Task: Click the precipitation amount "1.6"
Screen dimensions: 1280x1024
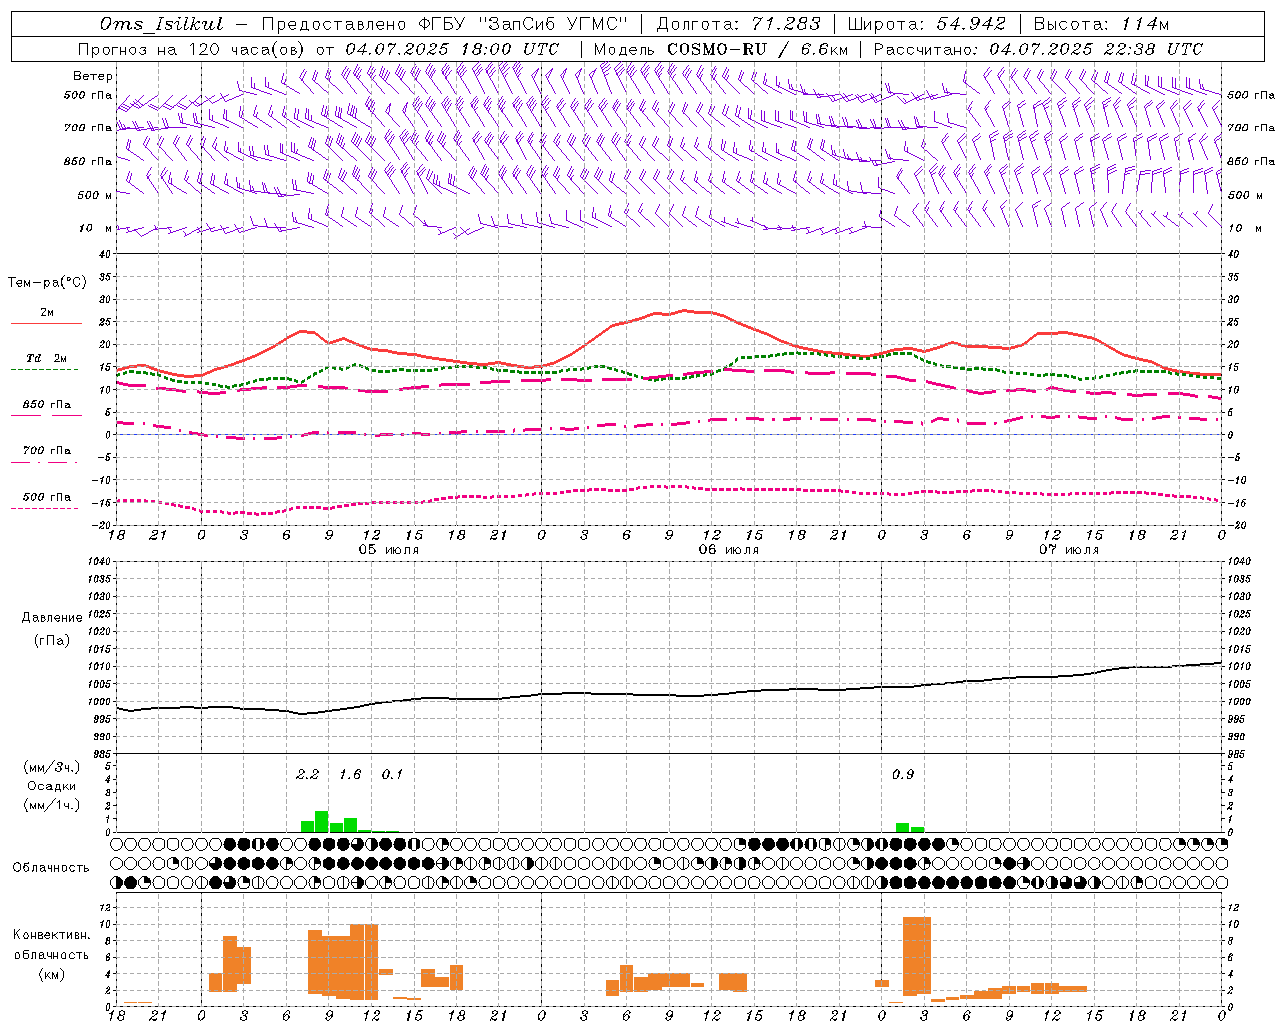Action: (350, 774)
